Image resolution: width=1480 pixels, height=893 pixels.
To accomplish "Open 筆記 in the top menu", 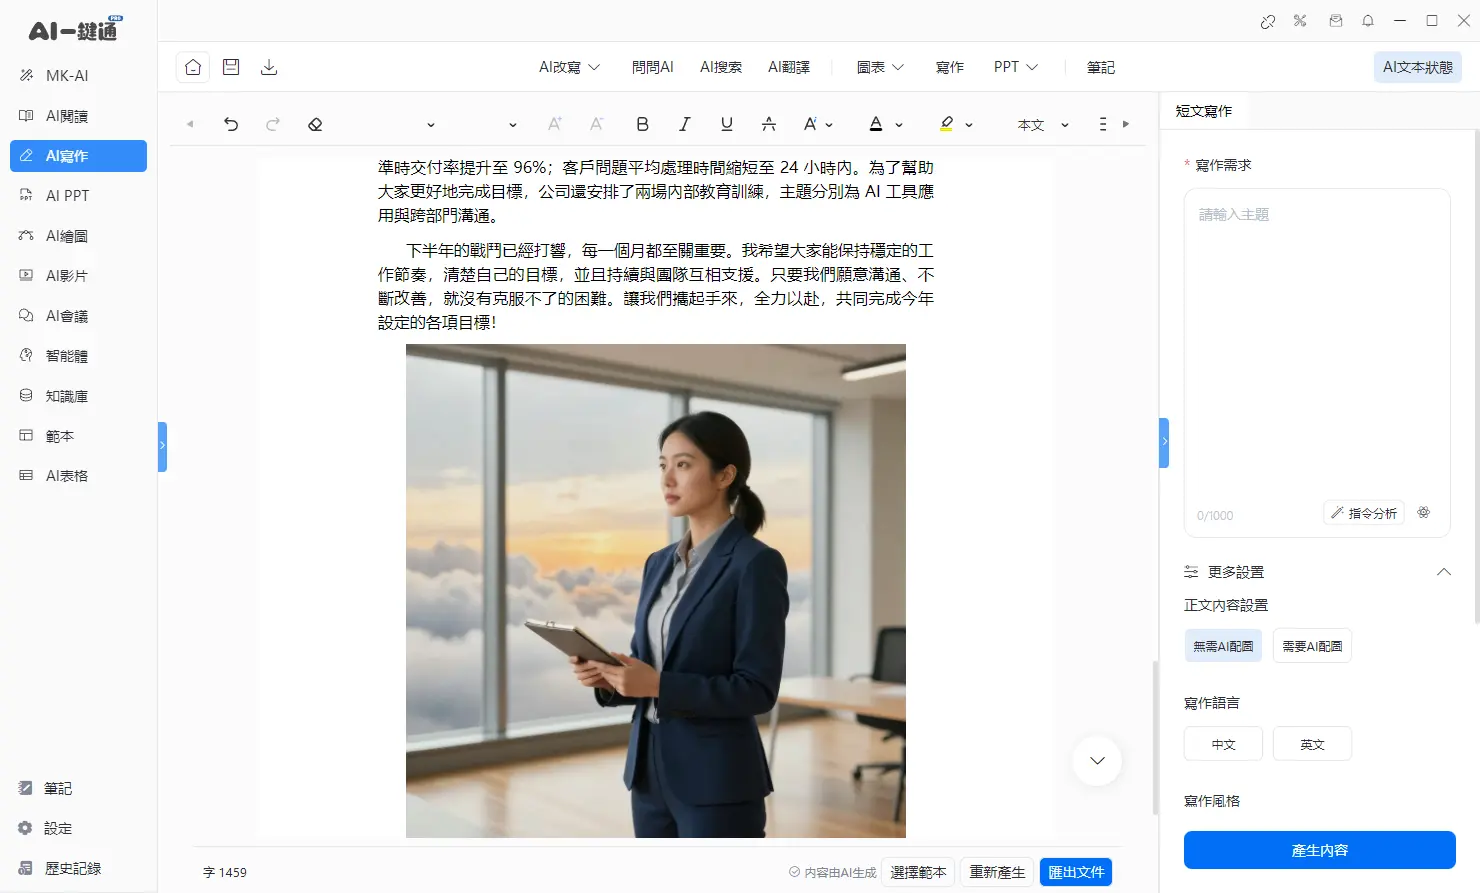I will click(1101, 67).
